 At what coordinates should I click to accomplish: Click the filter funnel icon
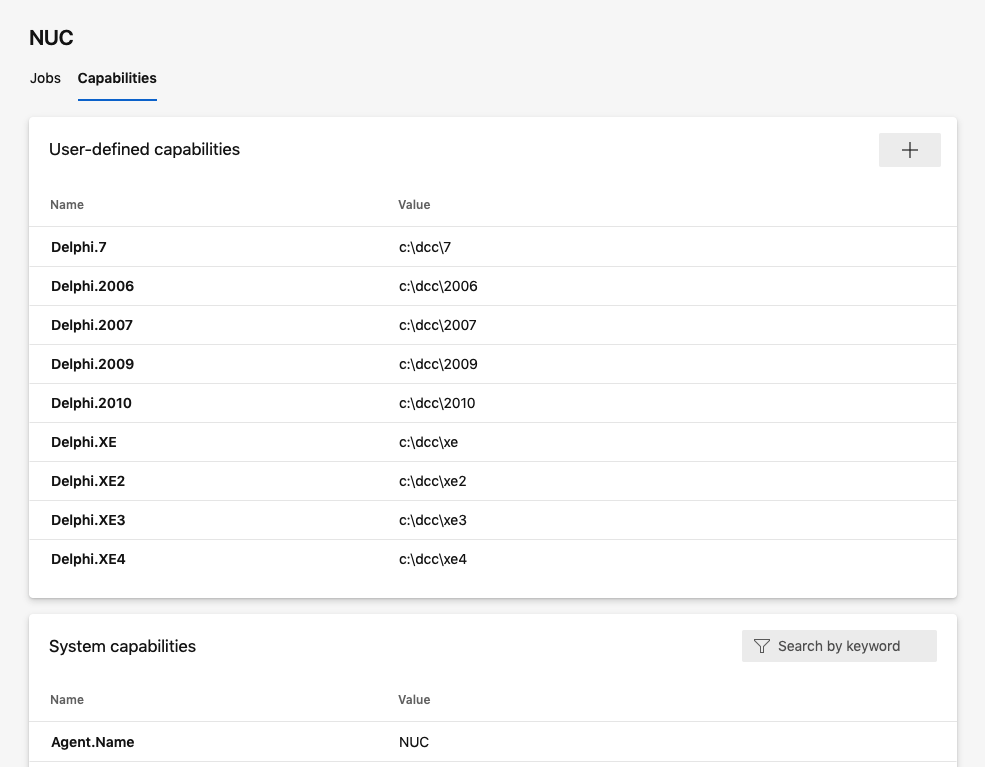[761, 646]
